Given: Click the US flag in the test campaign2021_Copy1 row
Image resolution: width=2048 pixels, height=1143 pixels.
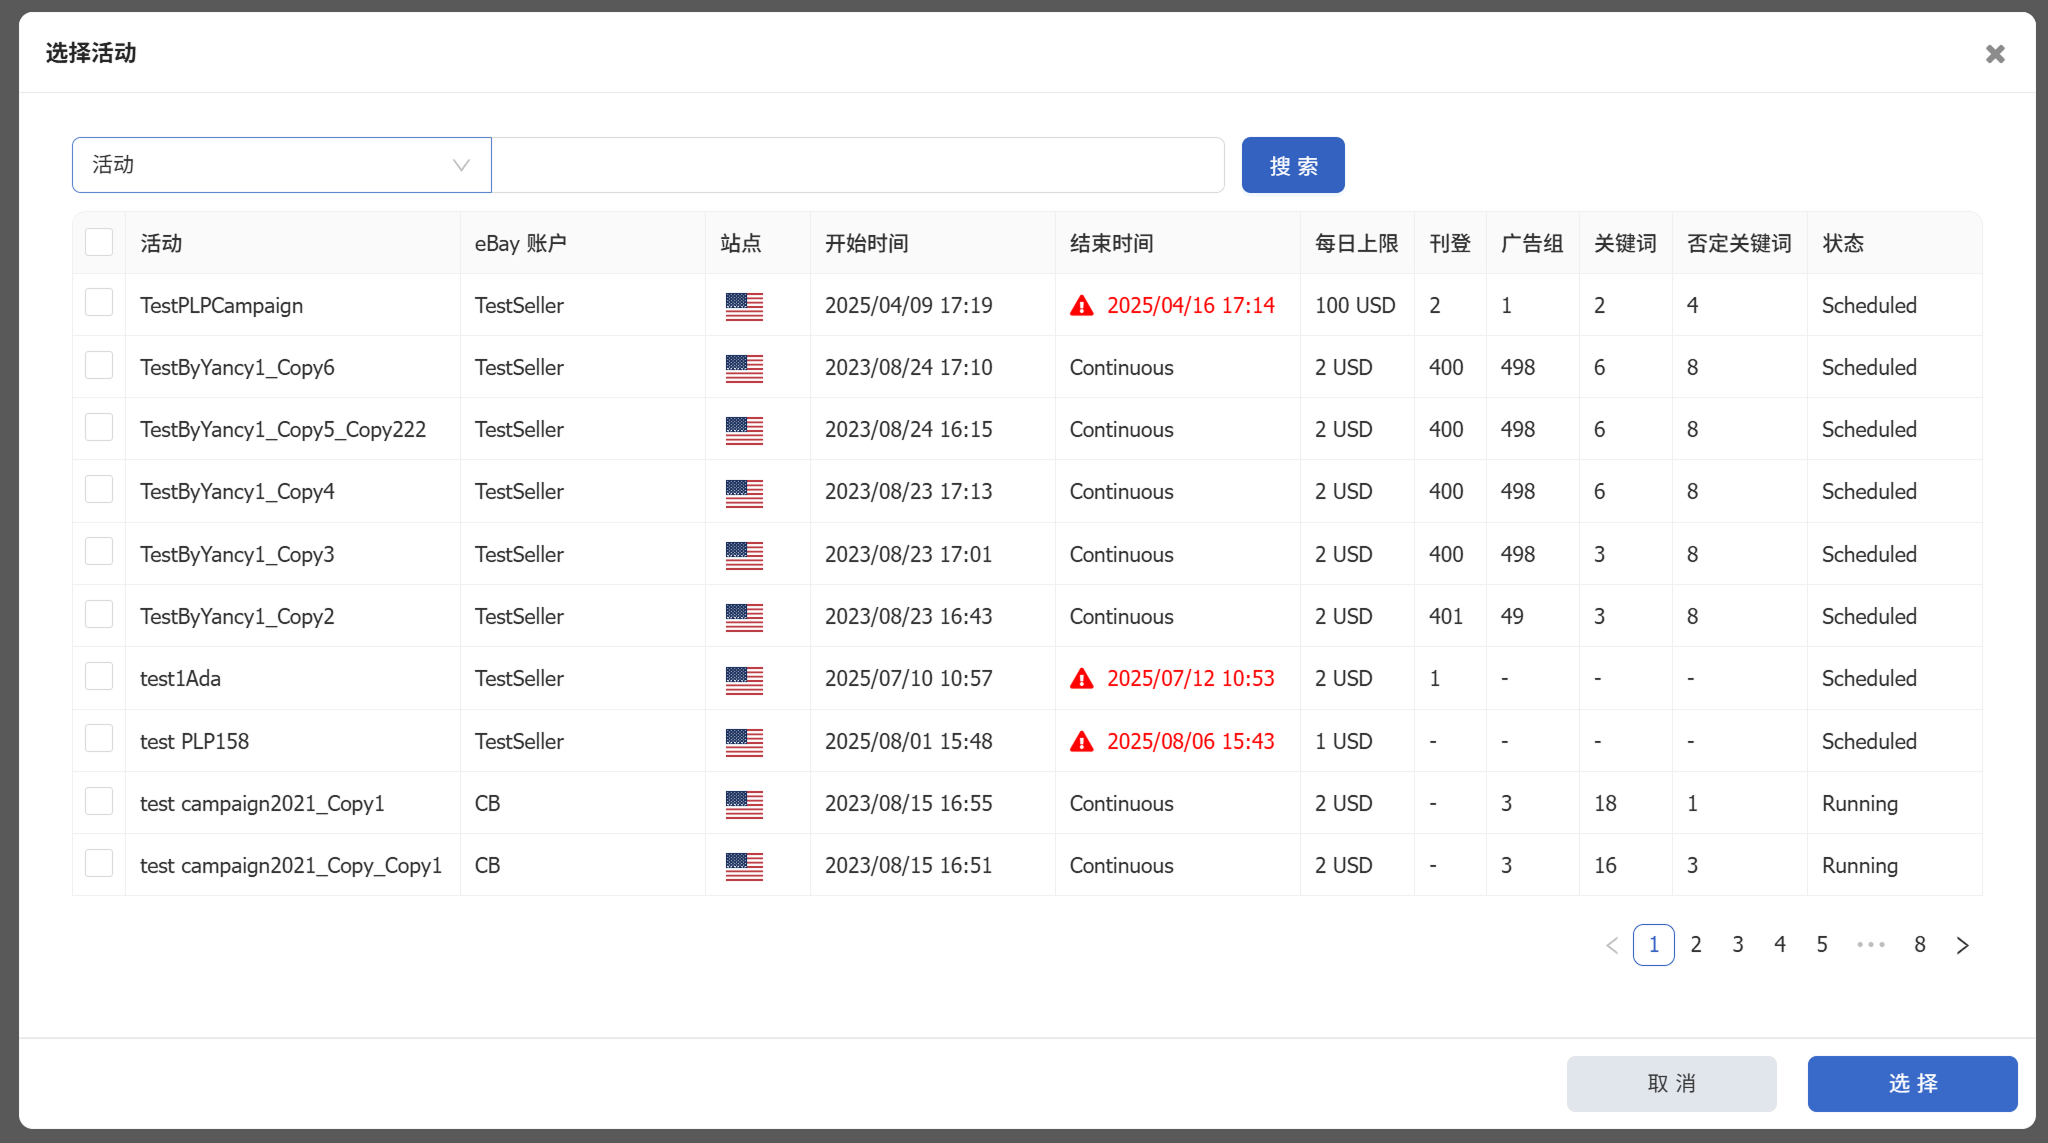Looking at the screenshot, I should coord(744,804).
